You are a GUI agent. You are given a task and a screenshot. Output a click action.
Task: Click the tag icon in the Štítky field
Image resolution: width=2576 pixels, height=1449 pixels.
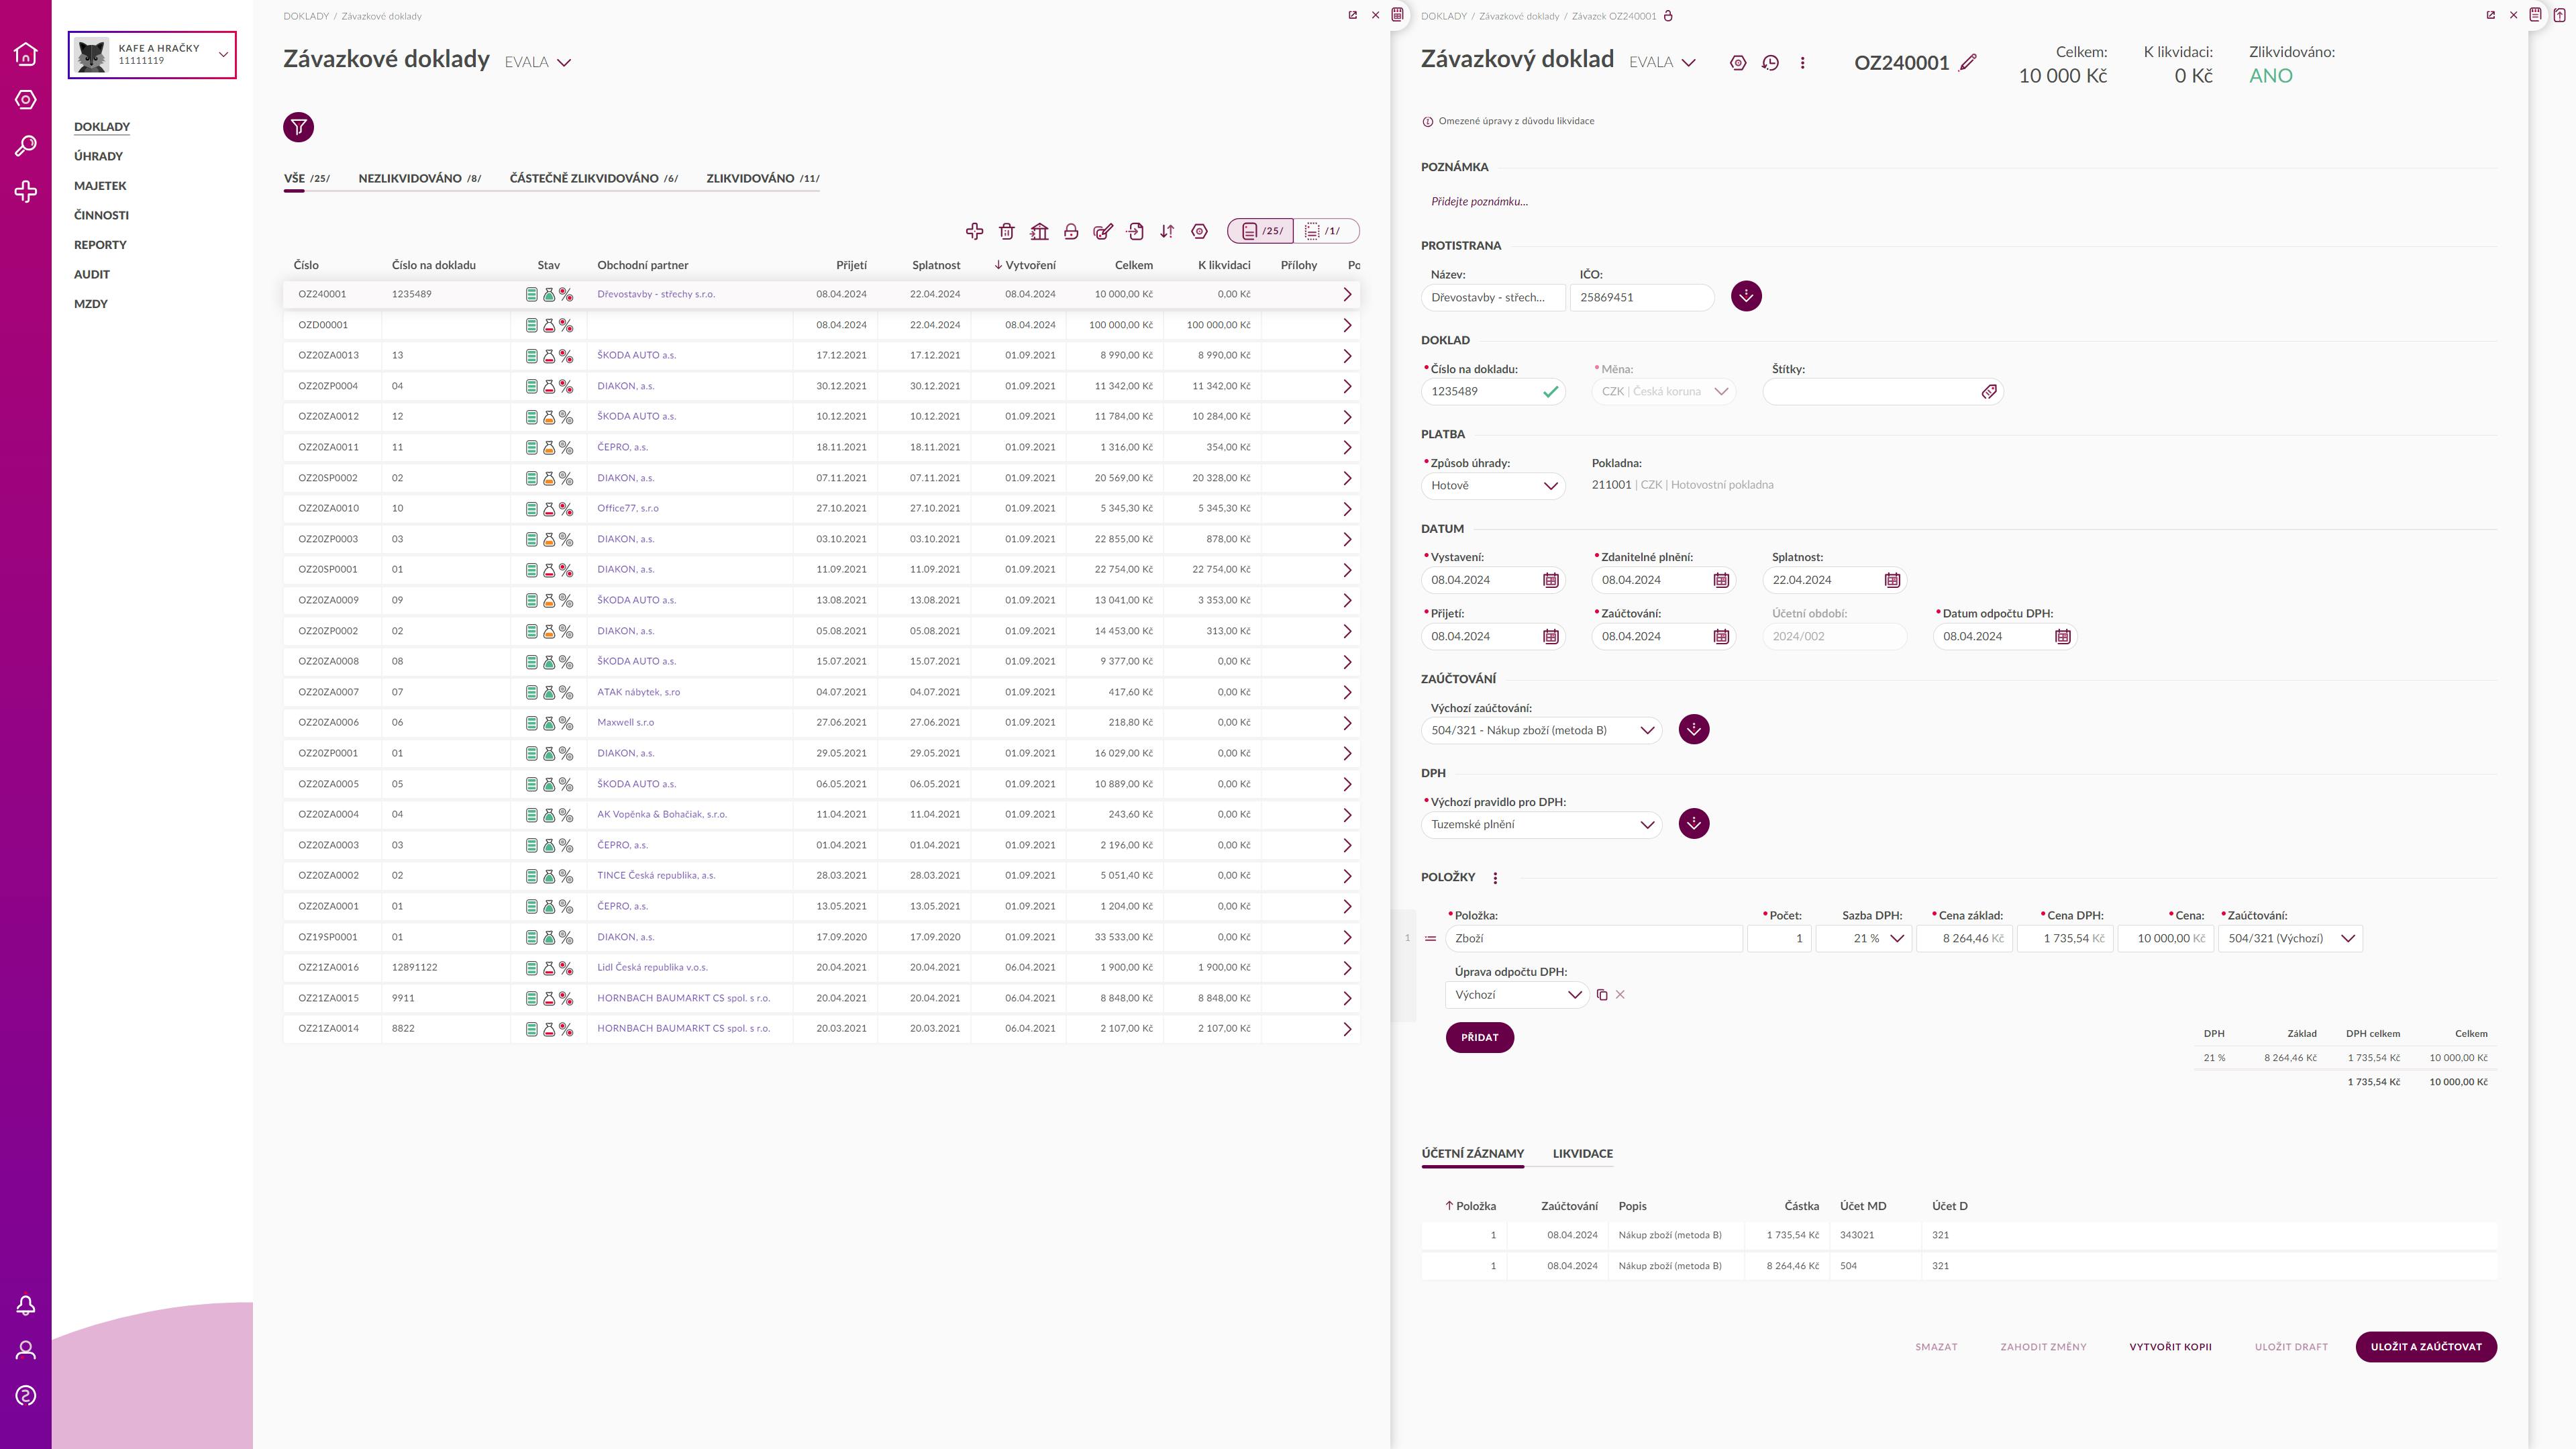(1989, 392)
